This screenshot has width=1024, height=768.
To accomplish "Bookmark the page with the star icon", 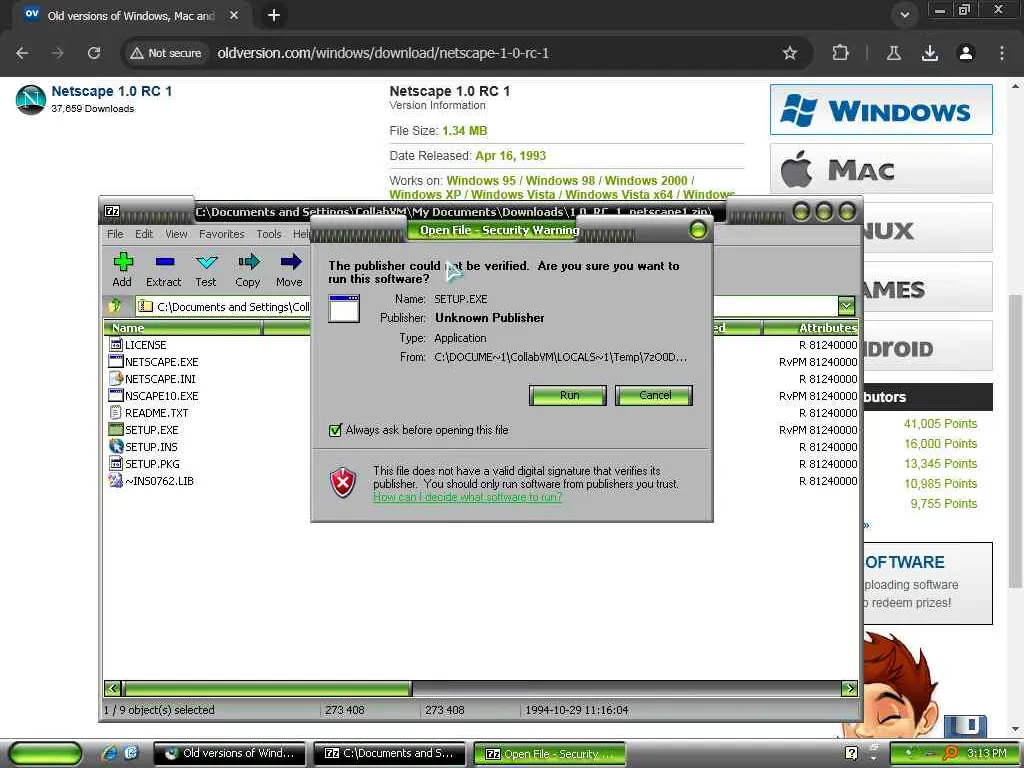I will (790, 53).
